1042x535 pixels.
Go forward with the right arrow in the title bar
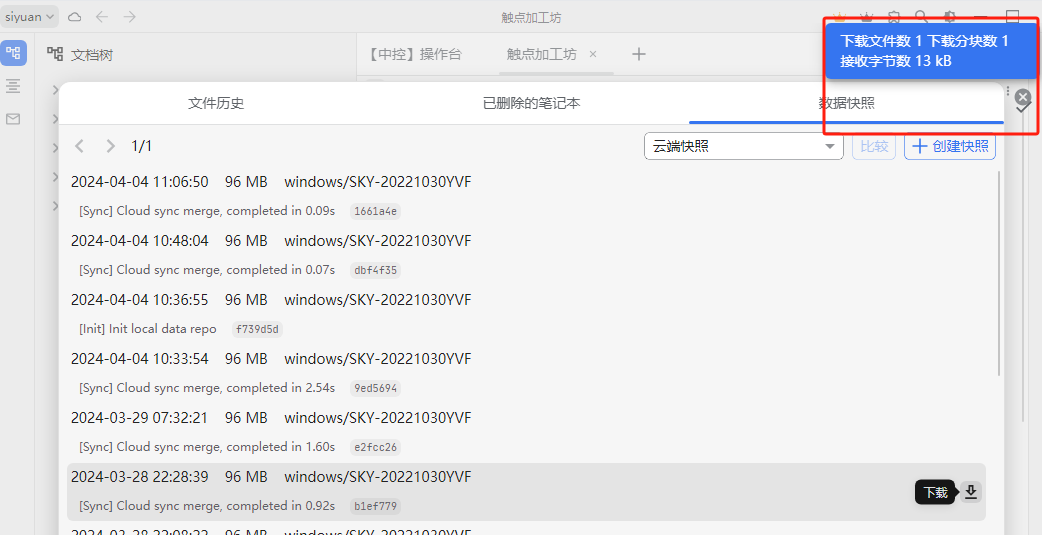(x=130, y=17)
